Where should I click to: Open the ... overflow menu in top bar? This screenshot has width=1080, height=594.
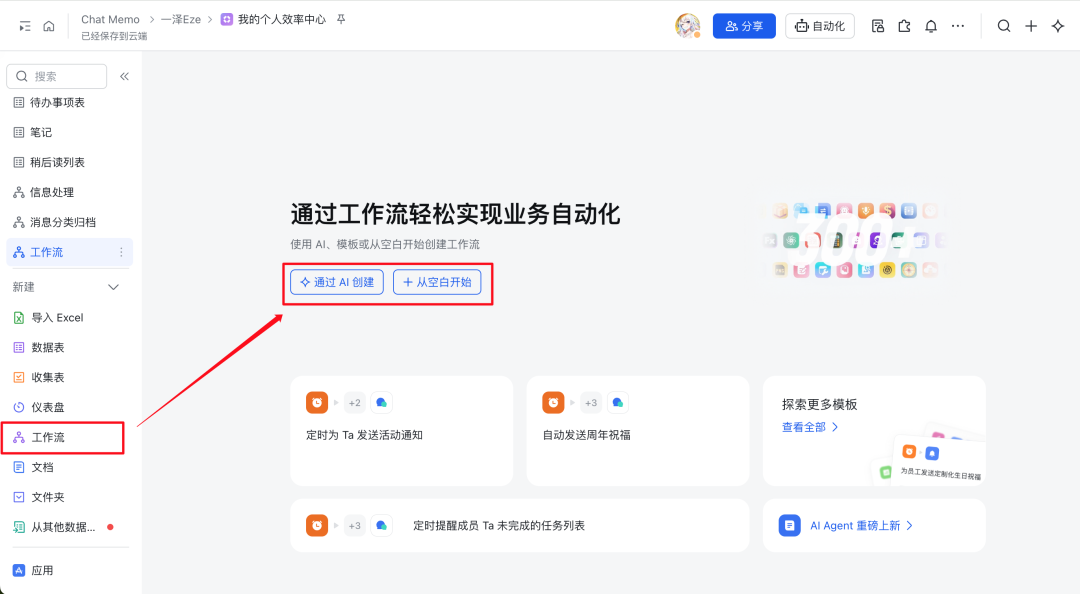click(958, 25)
